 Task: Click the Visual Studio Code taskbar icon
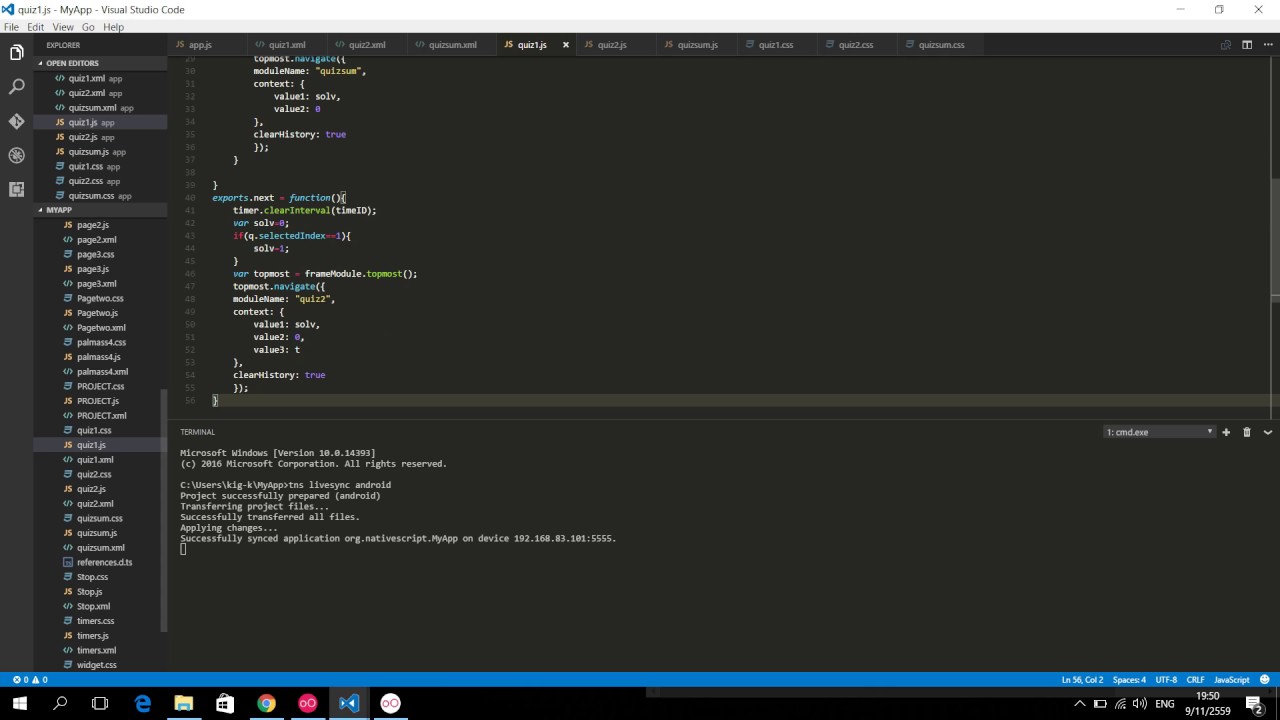point(348,703)
